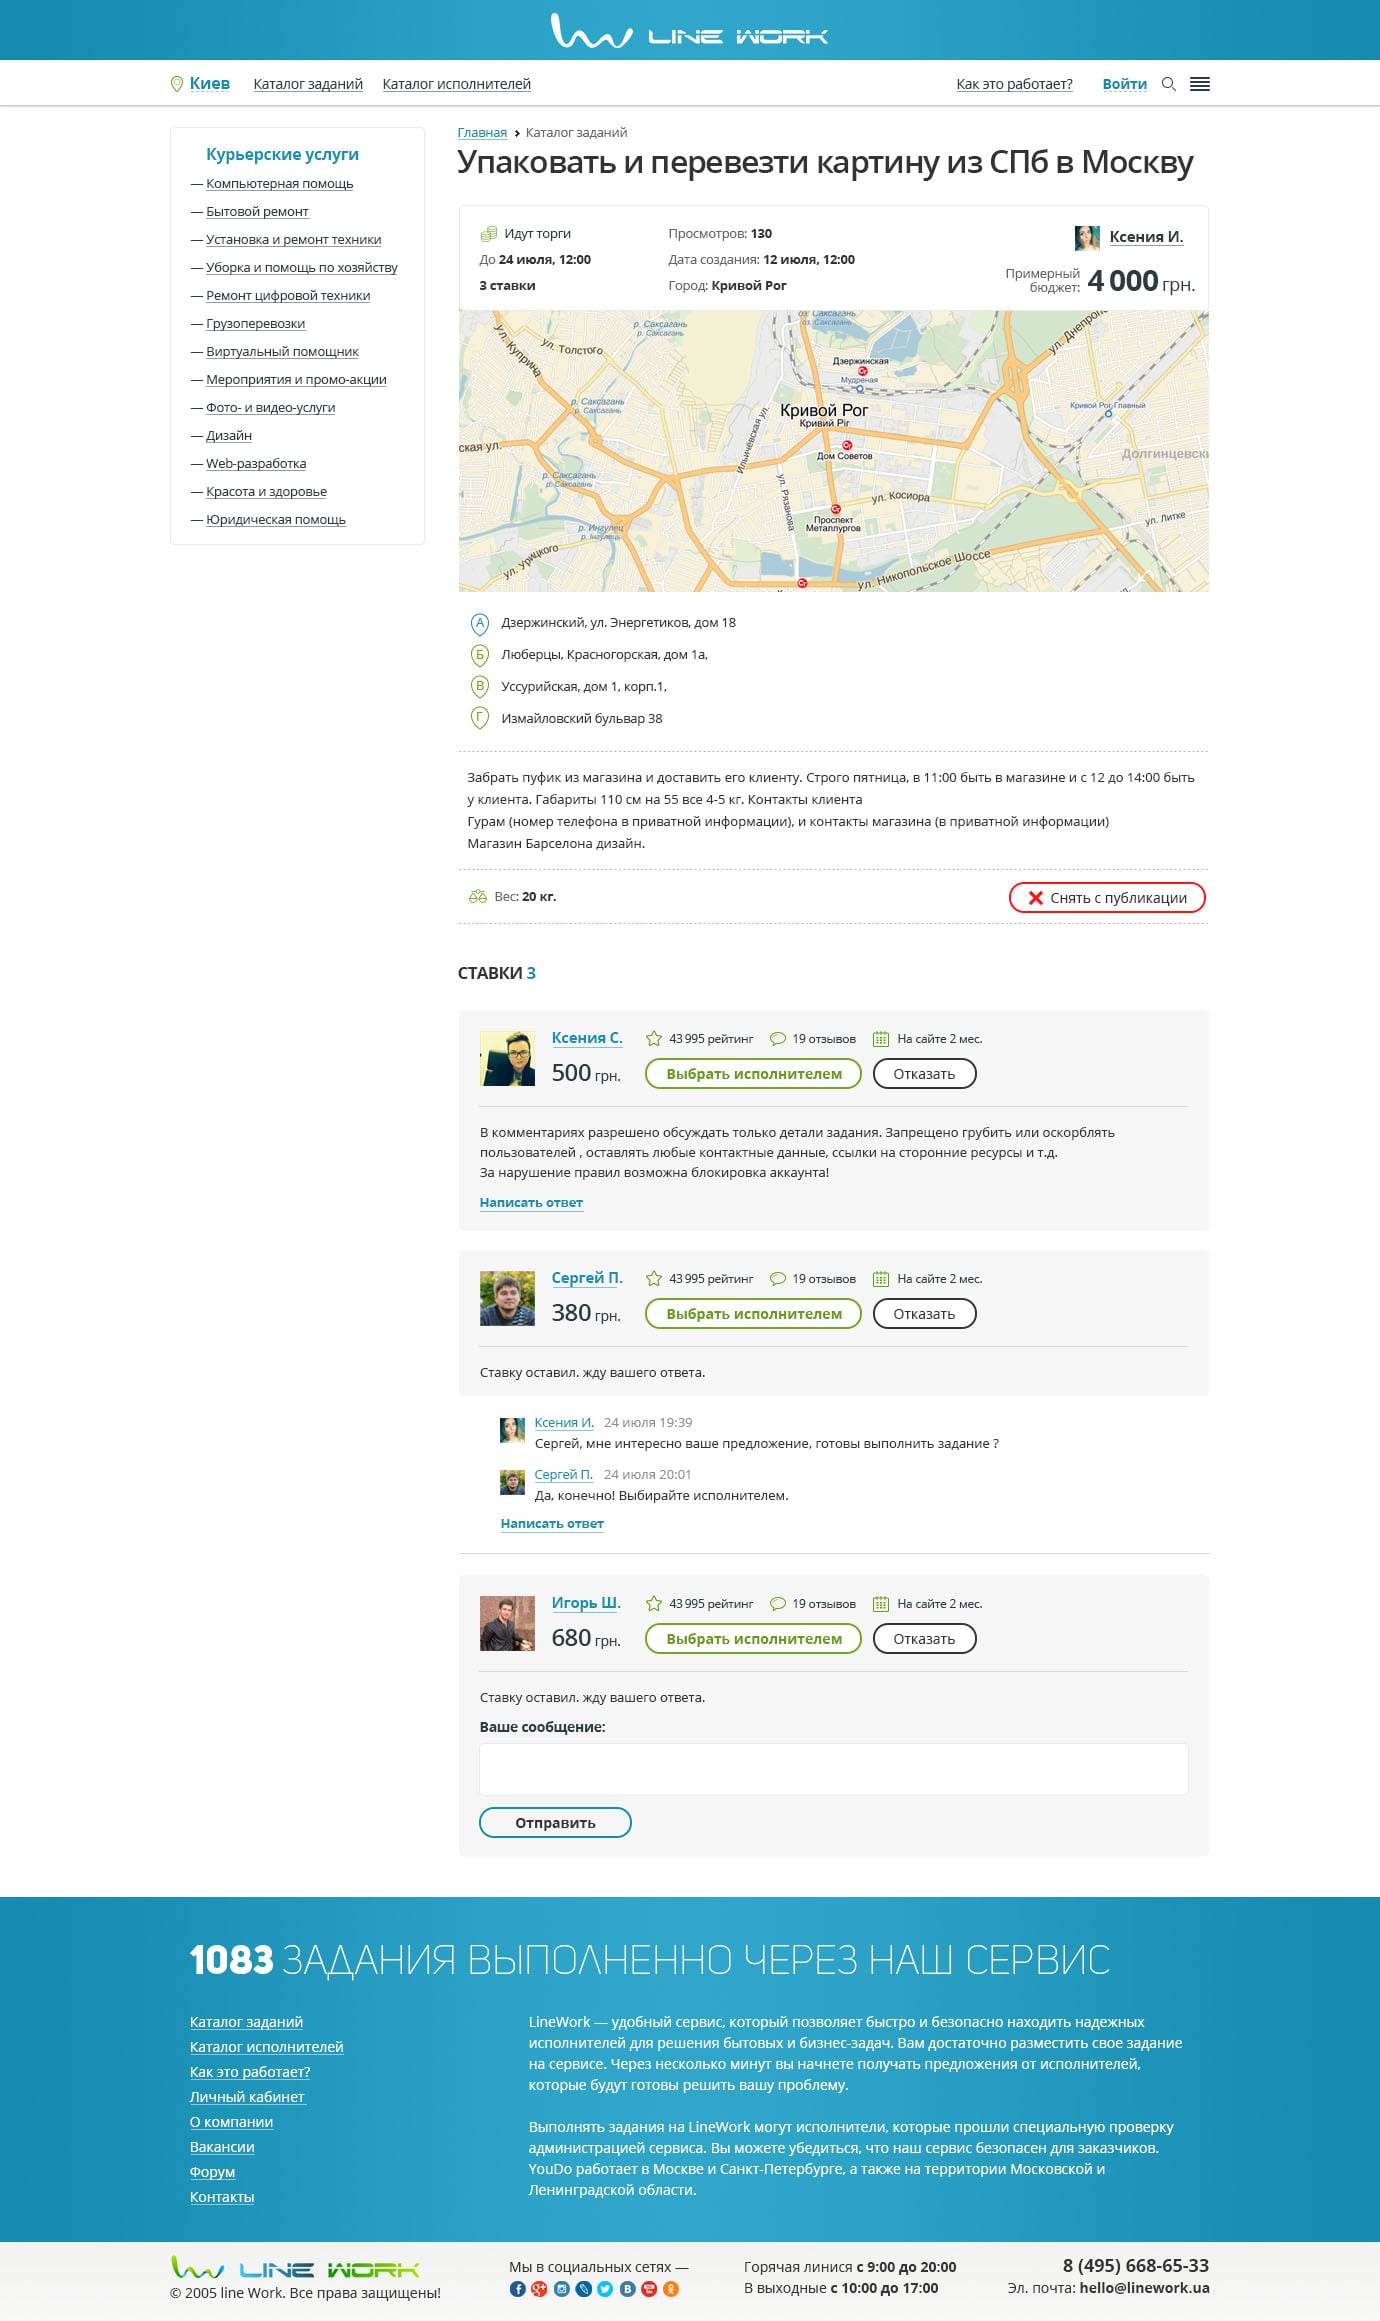Open the Киев city selector
1380x2321 pixels.
[x=209, y=84]
